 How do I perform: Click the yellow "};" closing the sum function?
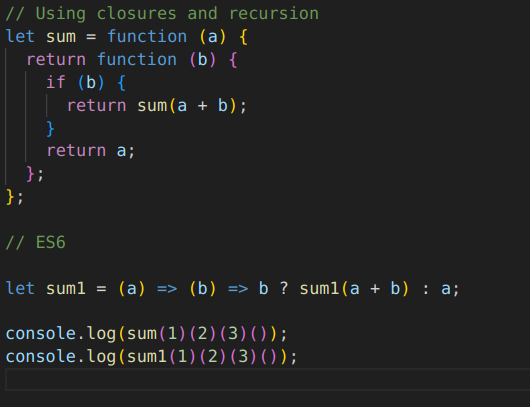[15, 197]
